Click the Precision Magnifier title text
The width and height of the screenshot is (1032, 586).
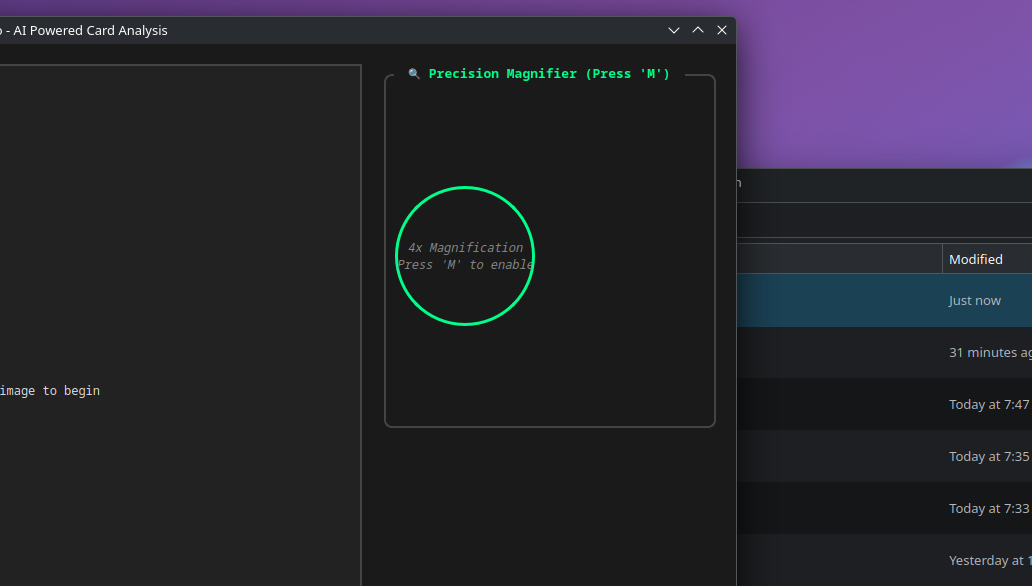(549, 74)
